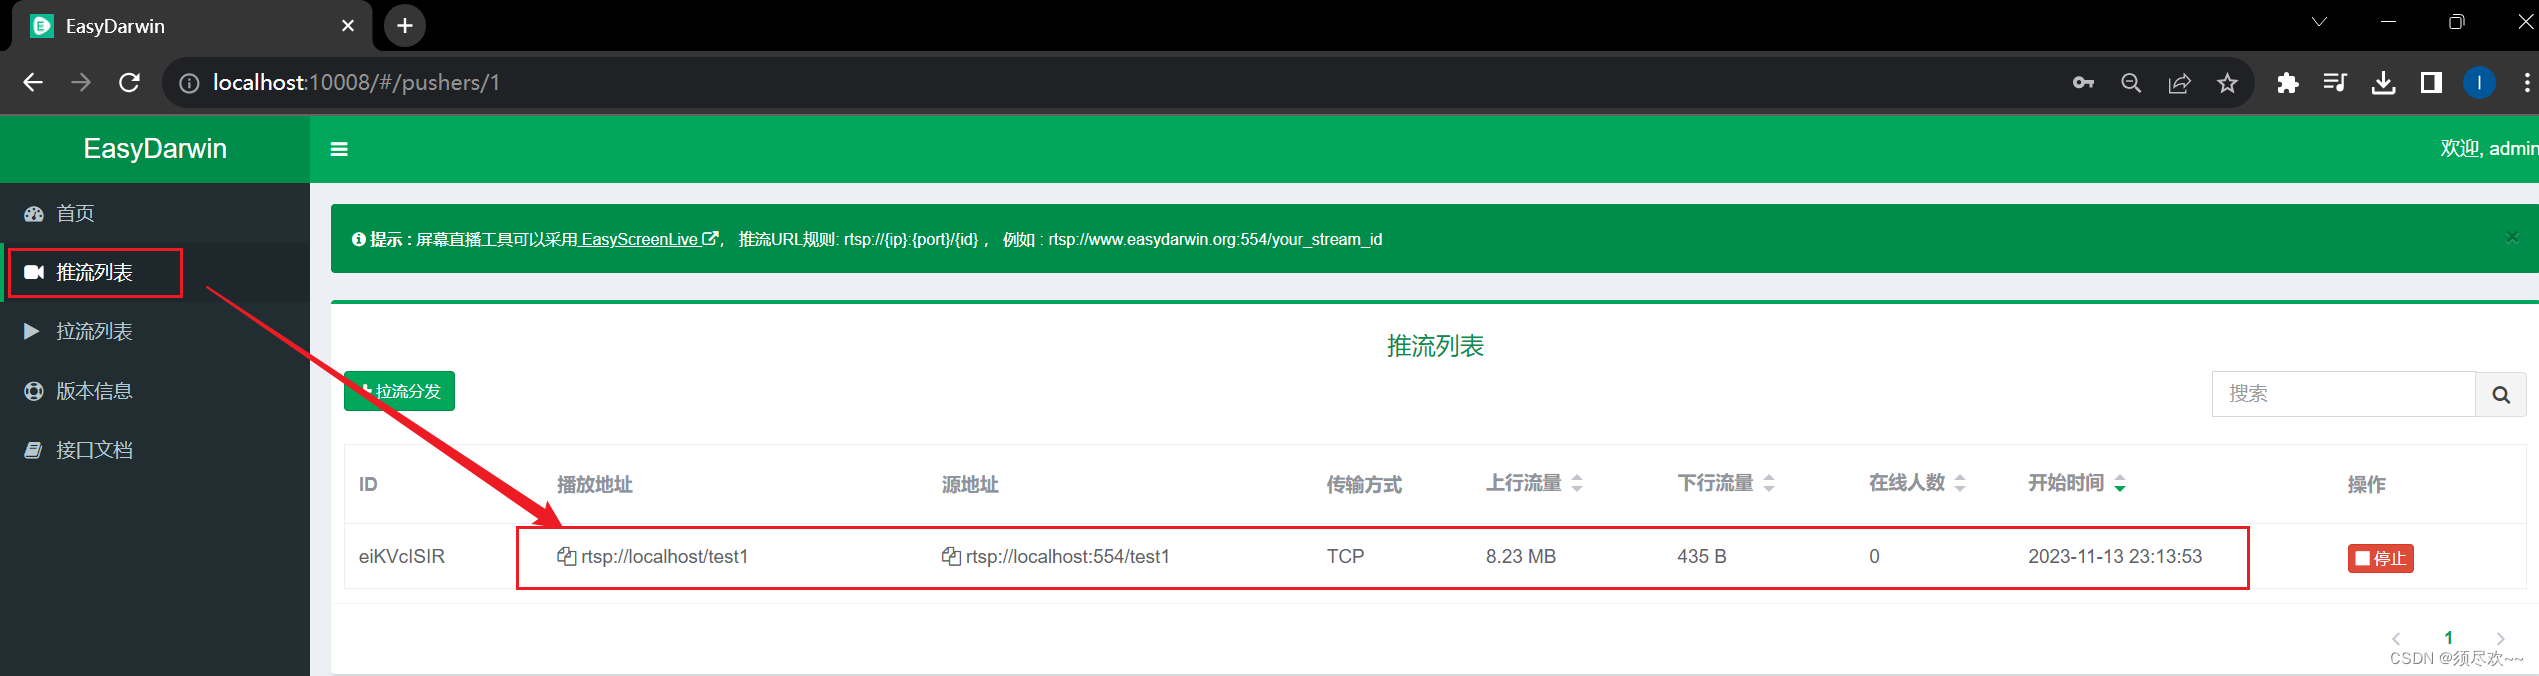Toggle the browser side panel

pos(2431,83)
